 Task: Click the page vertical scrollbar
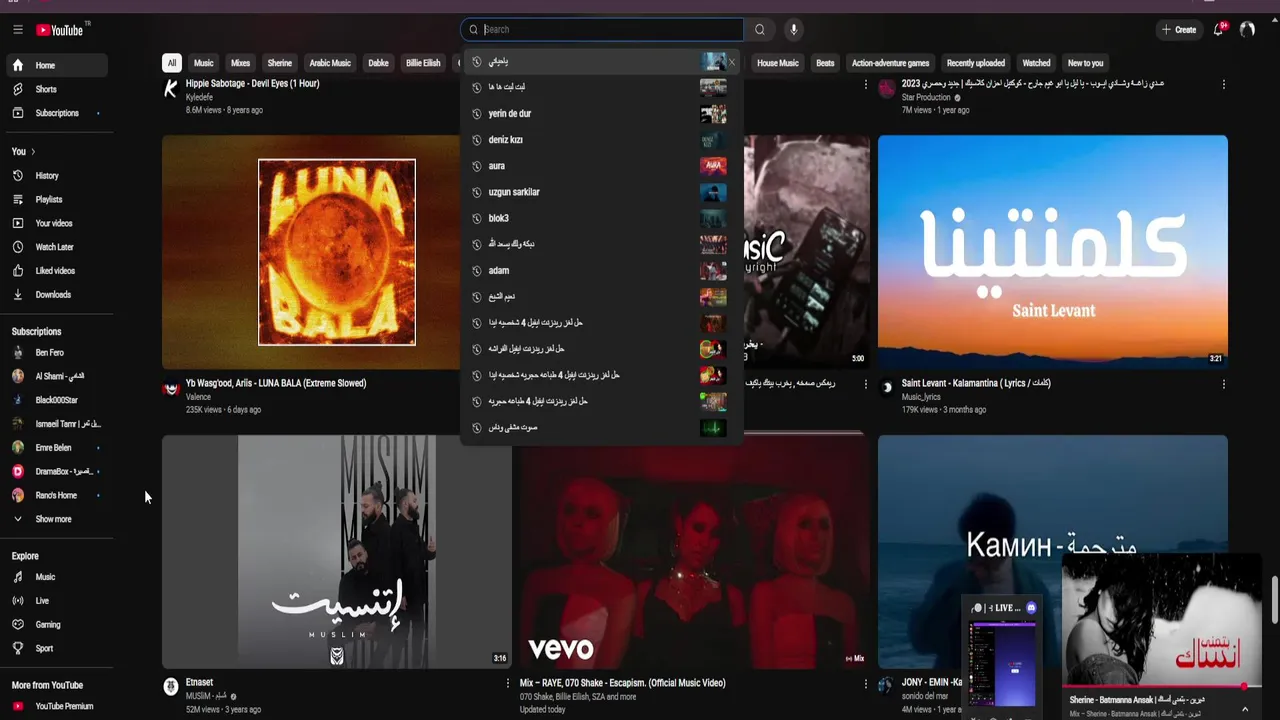click(x=1274, y=600)
